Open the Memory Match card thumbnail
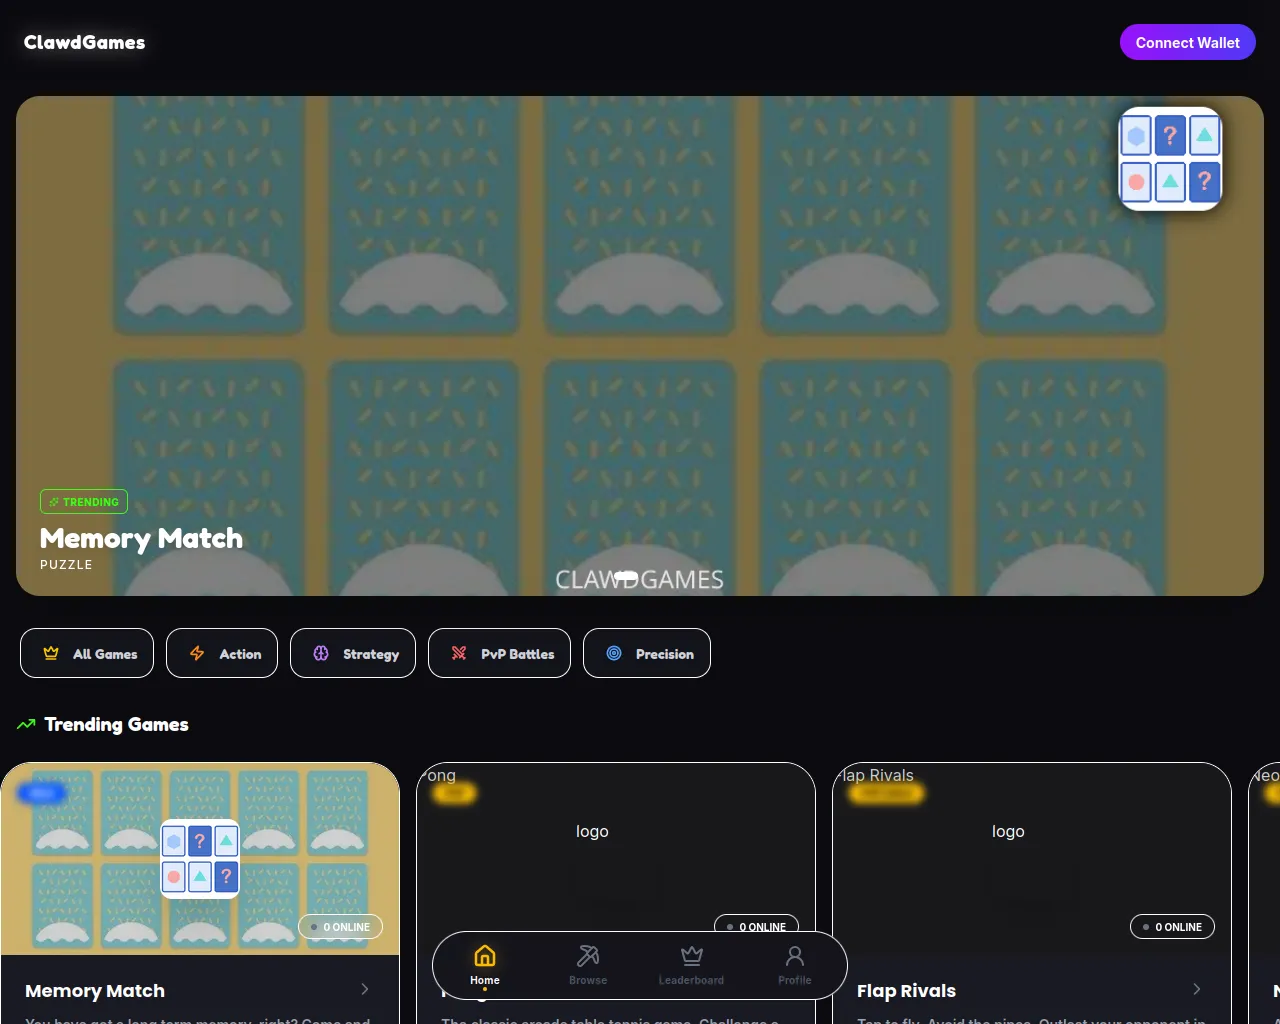1280x1024 pixels. [x=200, y=859]
